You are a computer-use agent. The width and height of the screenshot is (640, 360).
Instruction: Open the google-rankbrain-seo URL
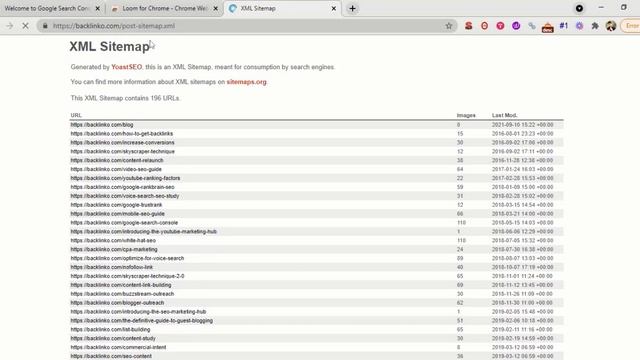point(122,187)
